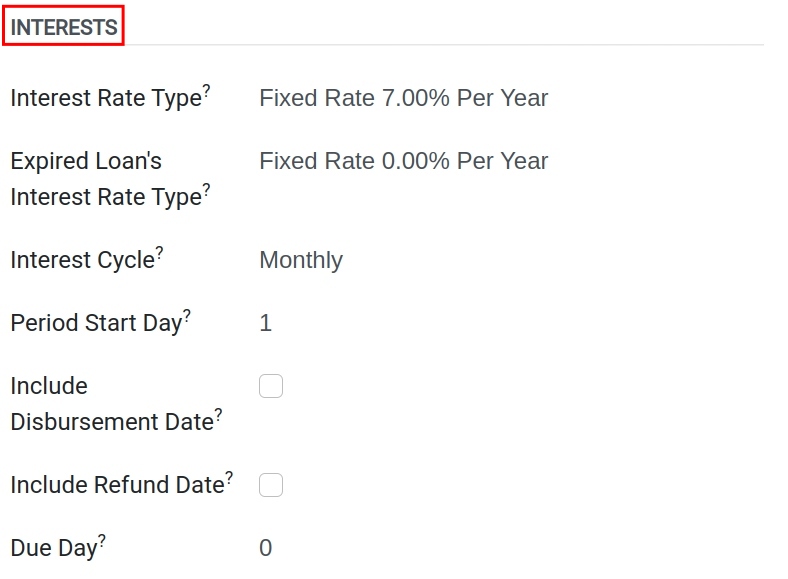The width and height of the screenshot is (788, 579).
Task: Click help mark next to Interest Cycle
Action: click(159, 252)
